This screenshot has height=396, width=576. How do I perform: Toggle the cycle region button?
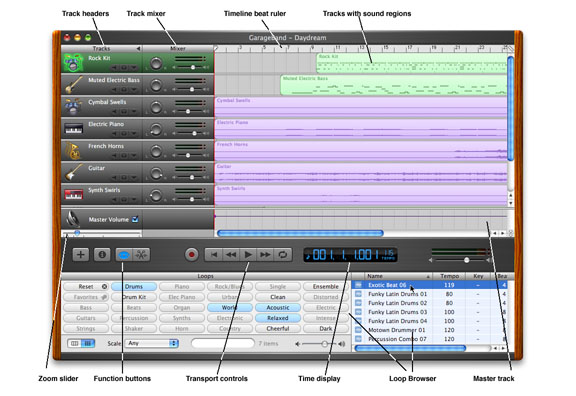283,255
